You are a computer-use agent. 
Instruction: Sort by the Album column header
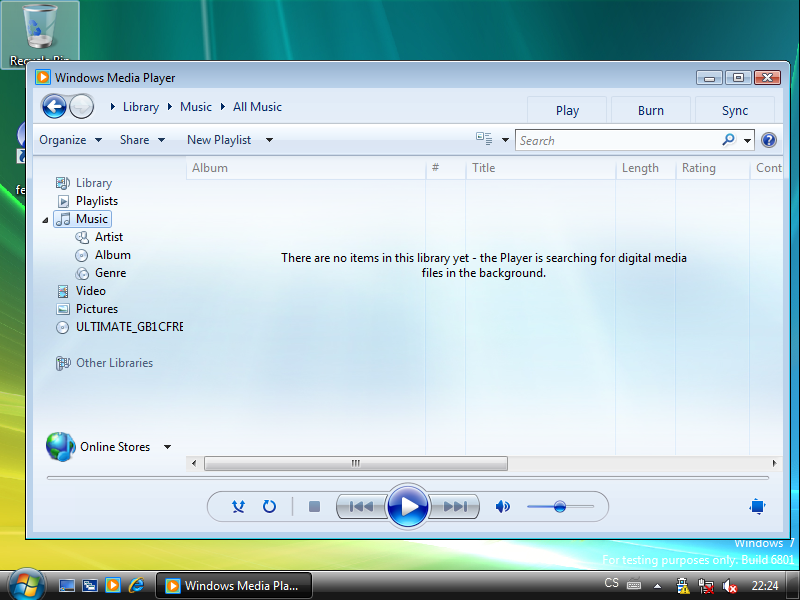point(306,168)
